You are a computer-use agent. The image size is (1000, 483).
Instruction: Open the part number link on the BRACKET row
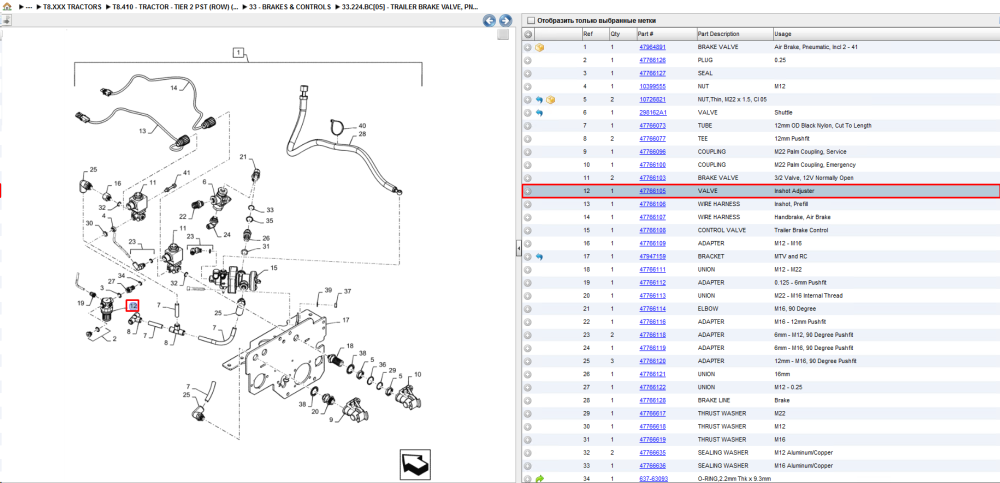(652, 256)
